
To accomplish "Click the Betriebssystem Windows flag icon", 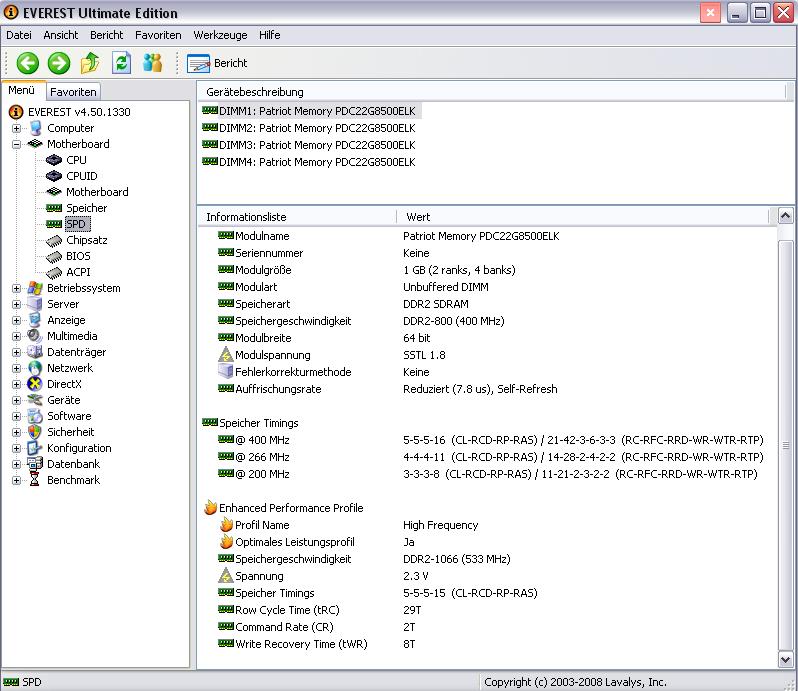I will (x=35, y=288).
